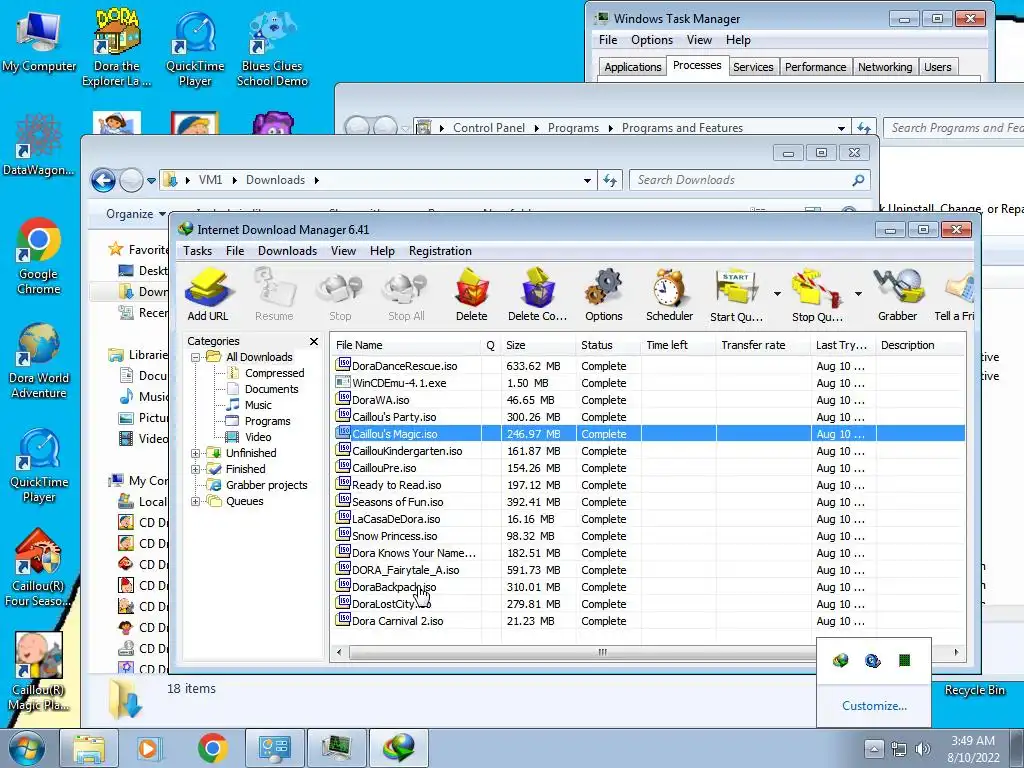Screen dimensions: 1024x768
Task: Open the Dora World Adventure desktop icon
Action: (x=39, y=360)
